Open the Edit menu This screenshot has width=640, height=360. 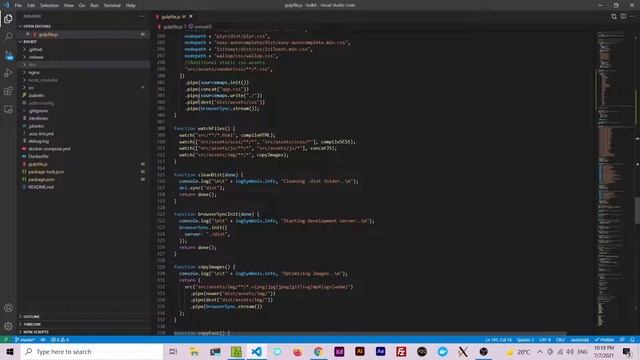click(31, 5)
